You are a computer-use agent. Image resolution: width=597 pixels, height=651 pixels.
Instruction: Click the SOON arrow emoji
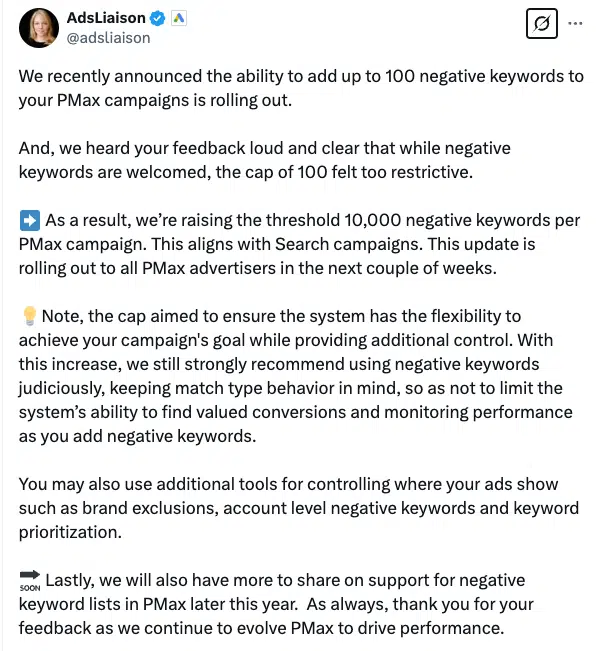pyautogui.click(x=30, y=580)
